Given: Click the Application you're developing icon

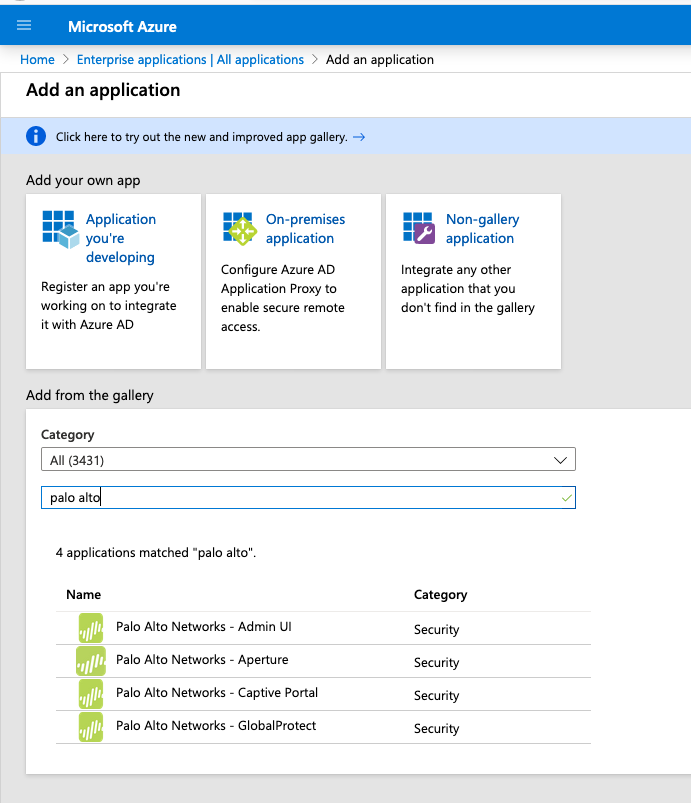Looking at the screenshot, I should (59, 228).
